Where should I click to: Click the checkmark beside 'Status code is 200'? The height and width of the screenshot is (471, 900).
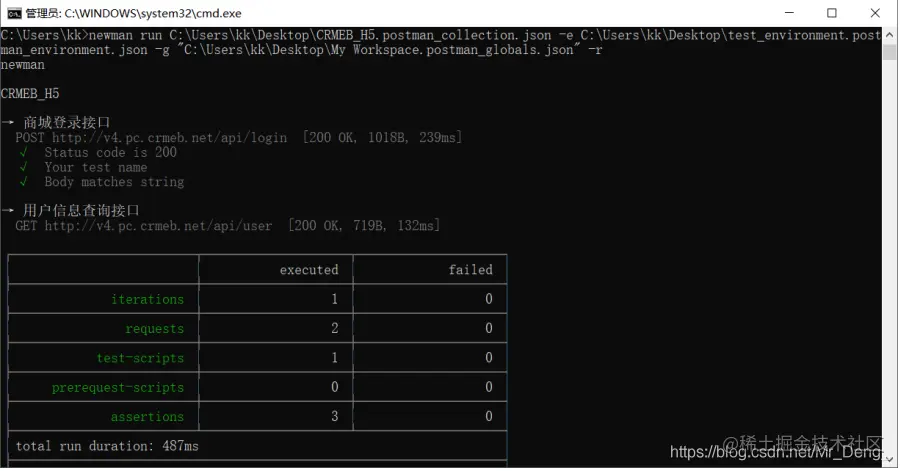(x=24, y=153)
